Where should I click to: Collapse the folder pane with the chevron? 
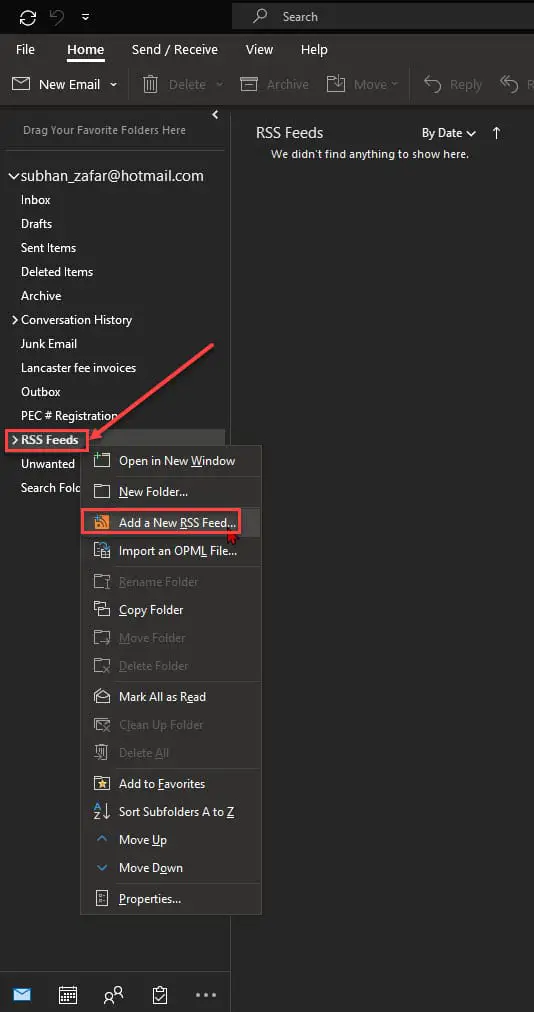[215, 115]
